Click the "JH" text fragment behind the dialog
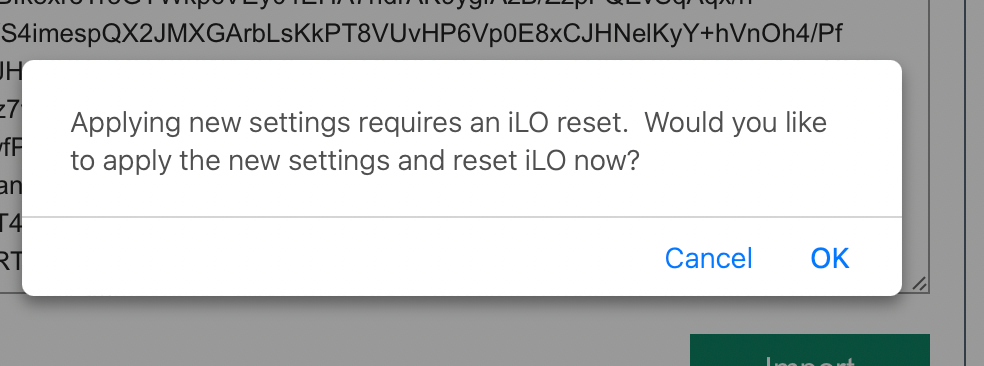Viewport: 984px width, 366px height. point(11,72)
